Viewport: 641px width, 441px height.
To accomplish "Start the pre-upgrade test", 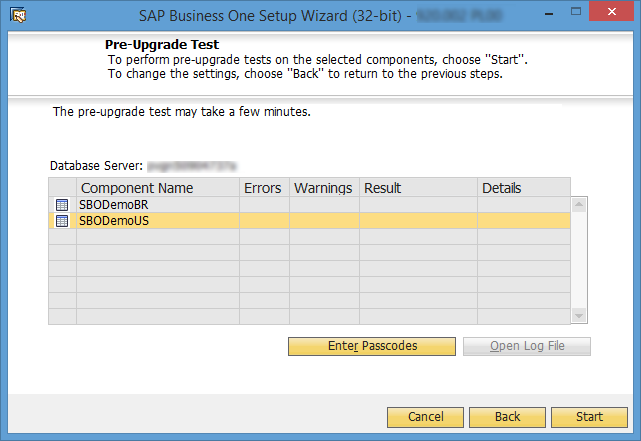I will 589,417.
